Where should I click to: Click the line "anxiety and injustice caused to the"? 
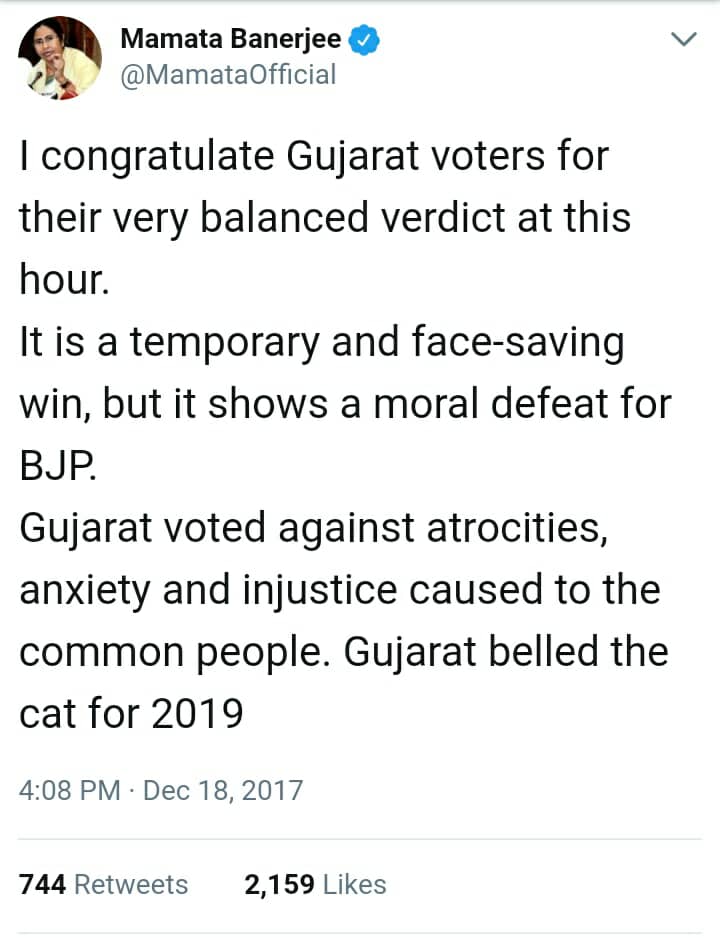(x=340, y=591)
